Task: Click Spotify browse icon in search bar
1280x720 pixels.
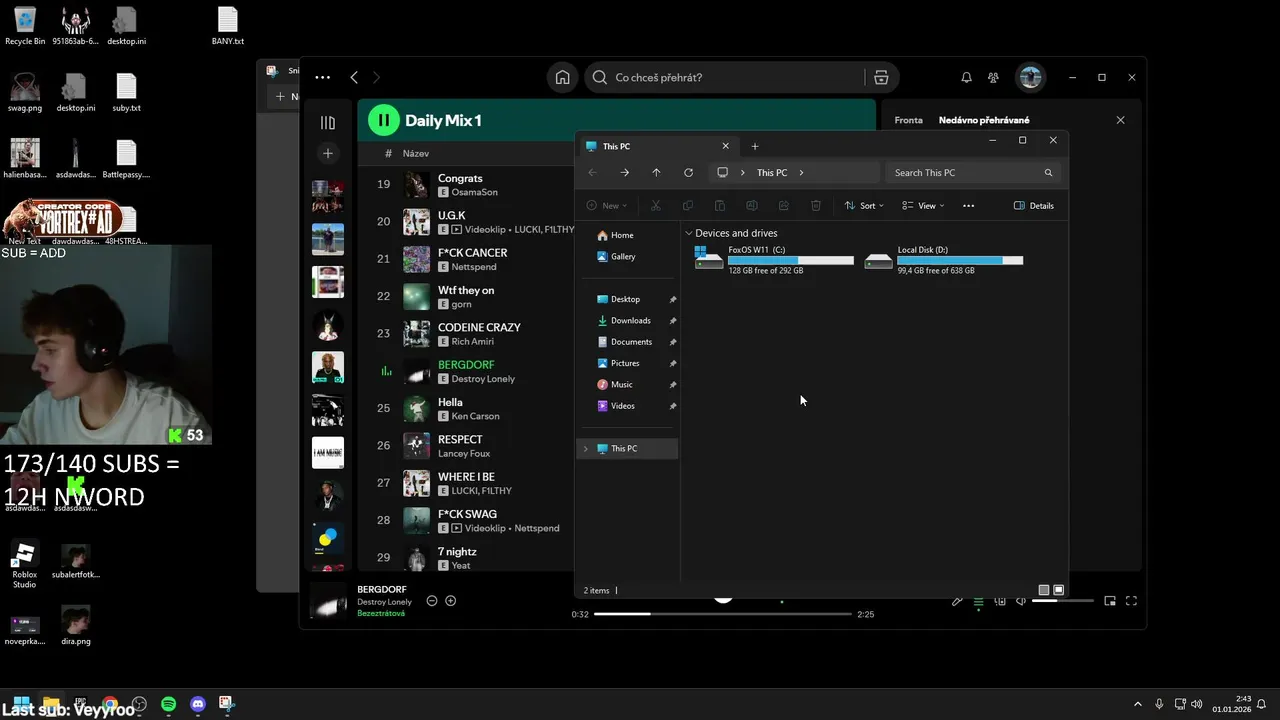Action: [881, 77]
